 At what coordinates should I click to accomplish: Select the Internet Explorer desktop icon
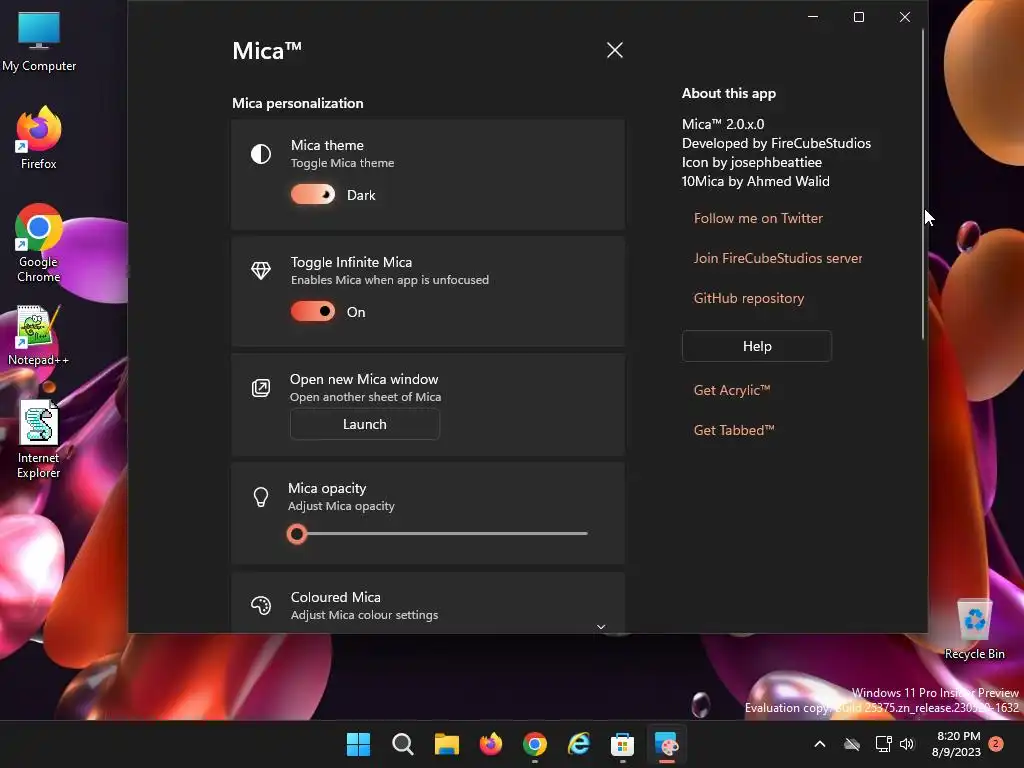pos(39,439)
